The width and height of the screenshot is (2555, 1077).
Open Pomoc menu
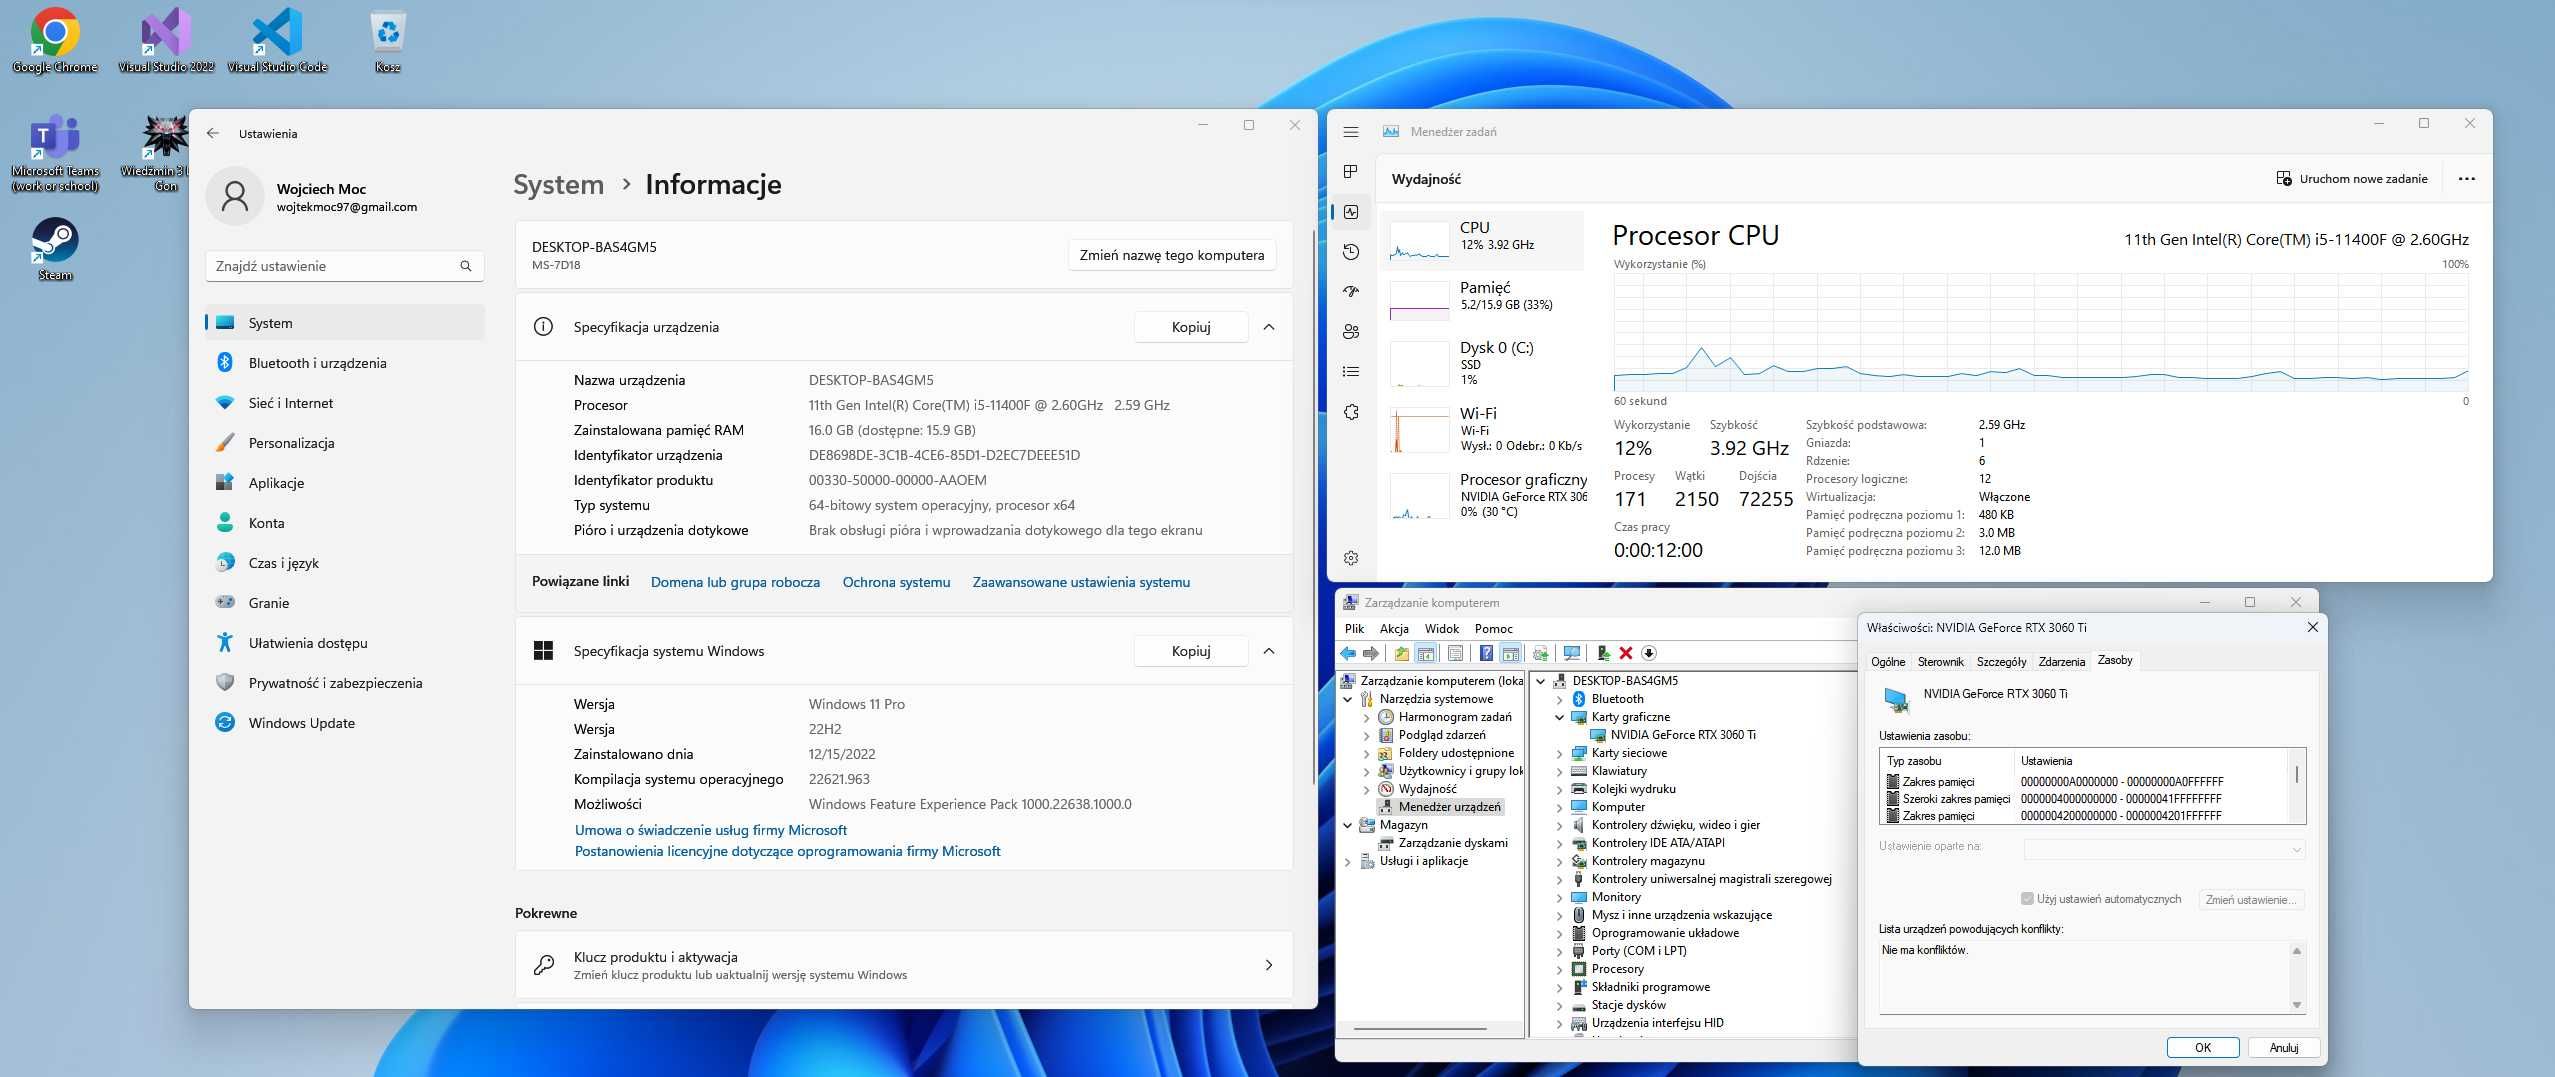1493,629
